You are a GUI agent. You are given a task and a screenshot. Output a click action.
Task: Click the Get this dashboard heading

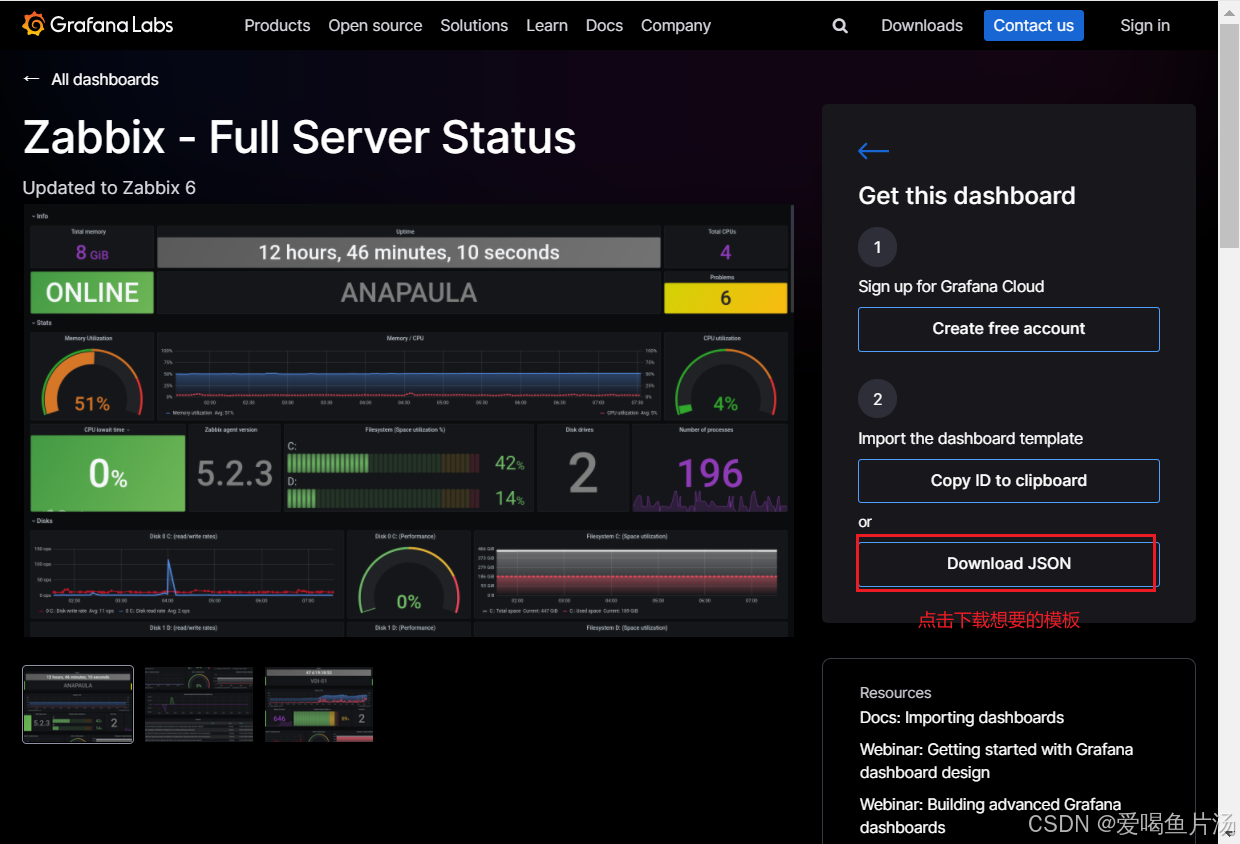click(967, 196)
